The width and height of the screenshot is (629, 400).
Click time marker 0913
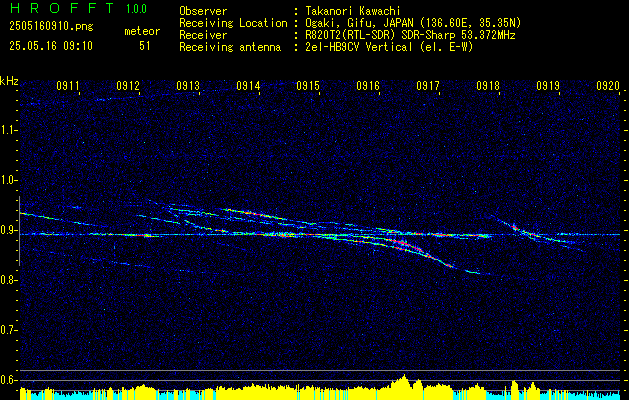(188, 85)
